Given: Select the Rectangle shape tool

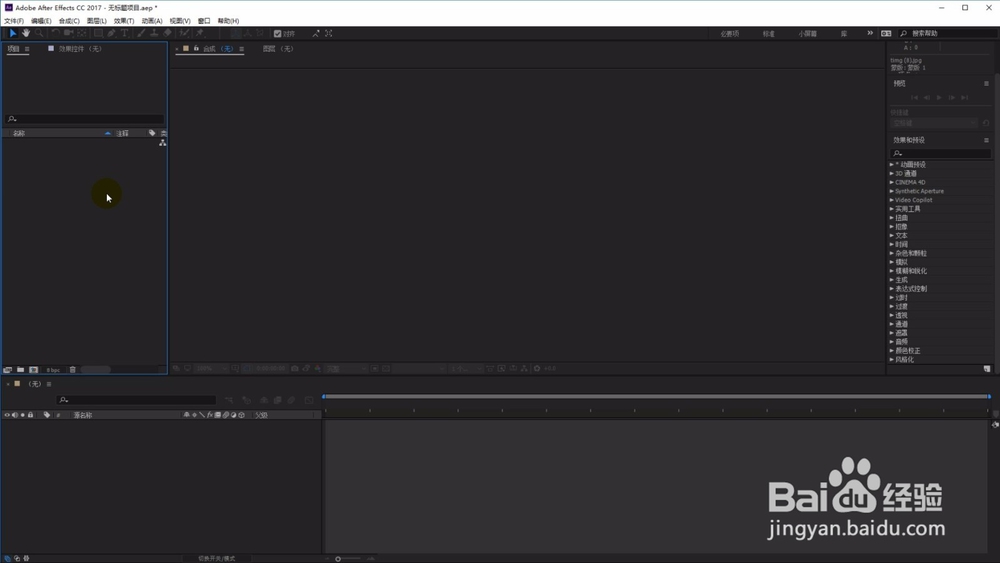Looking at the screenshot, I should [98, 33].
